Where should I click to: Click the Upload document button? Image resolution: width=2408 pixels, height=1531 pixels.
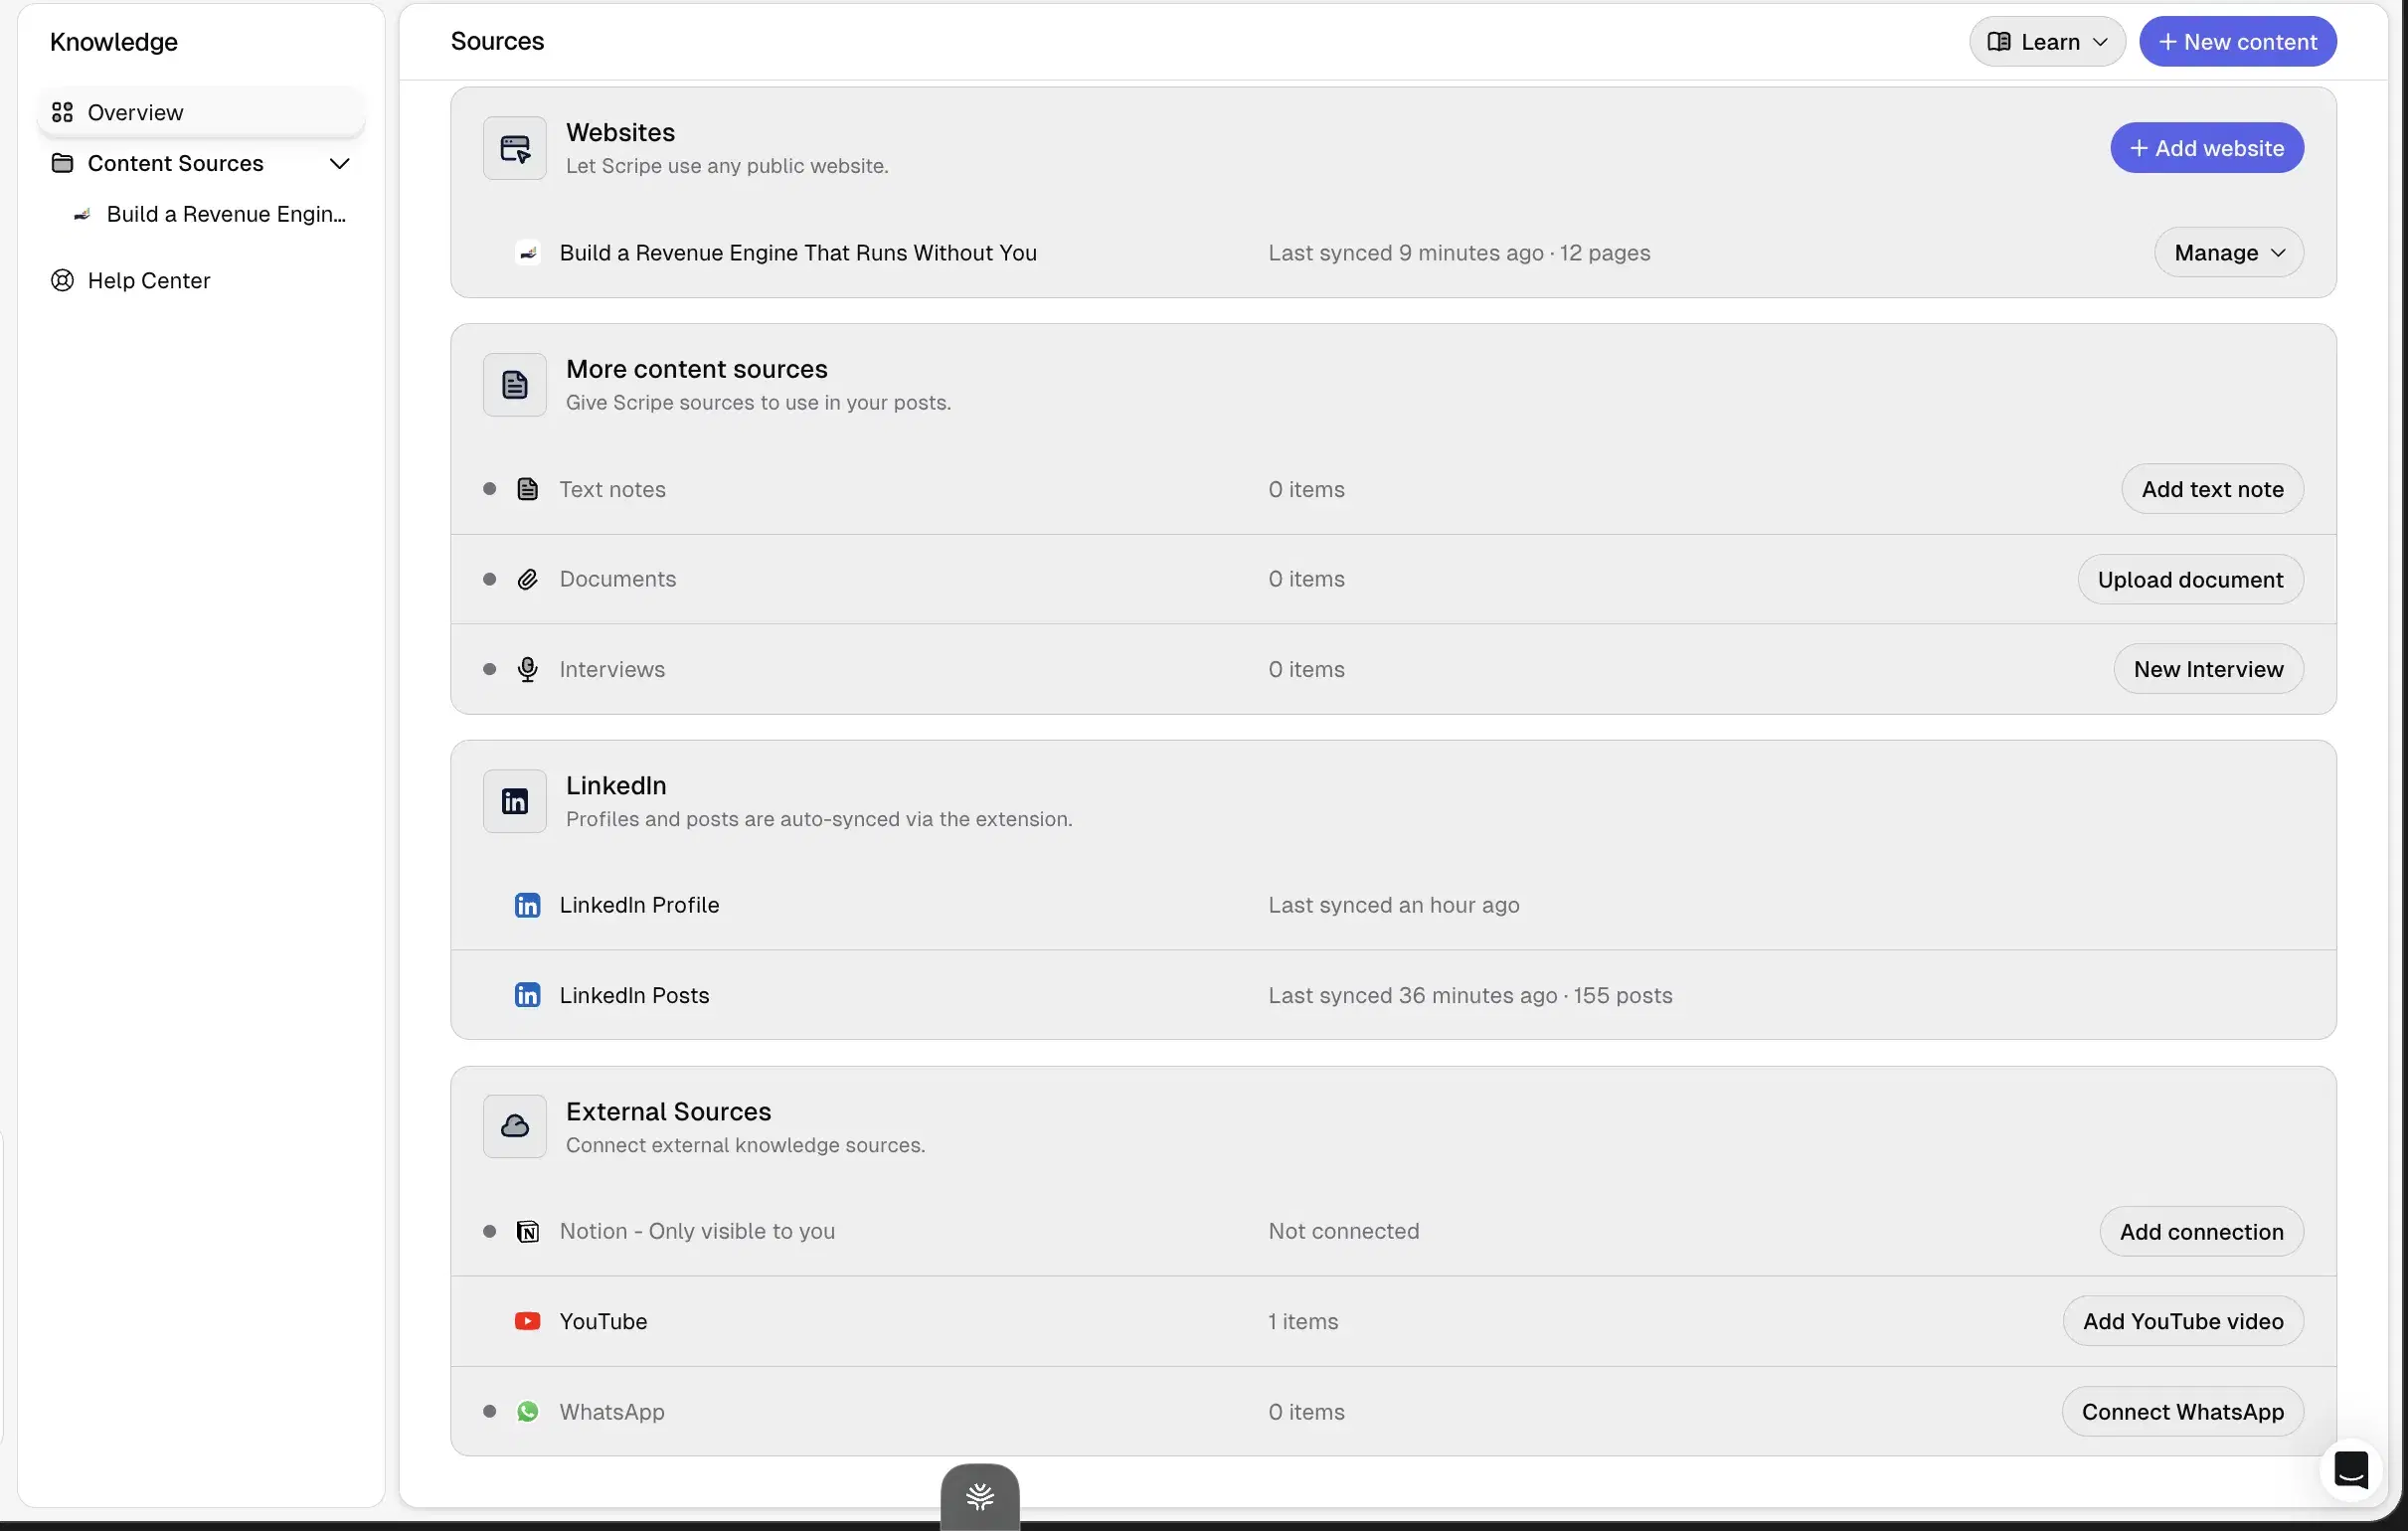coord(2190,579)
